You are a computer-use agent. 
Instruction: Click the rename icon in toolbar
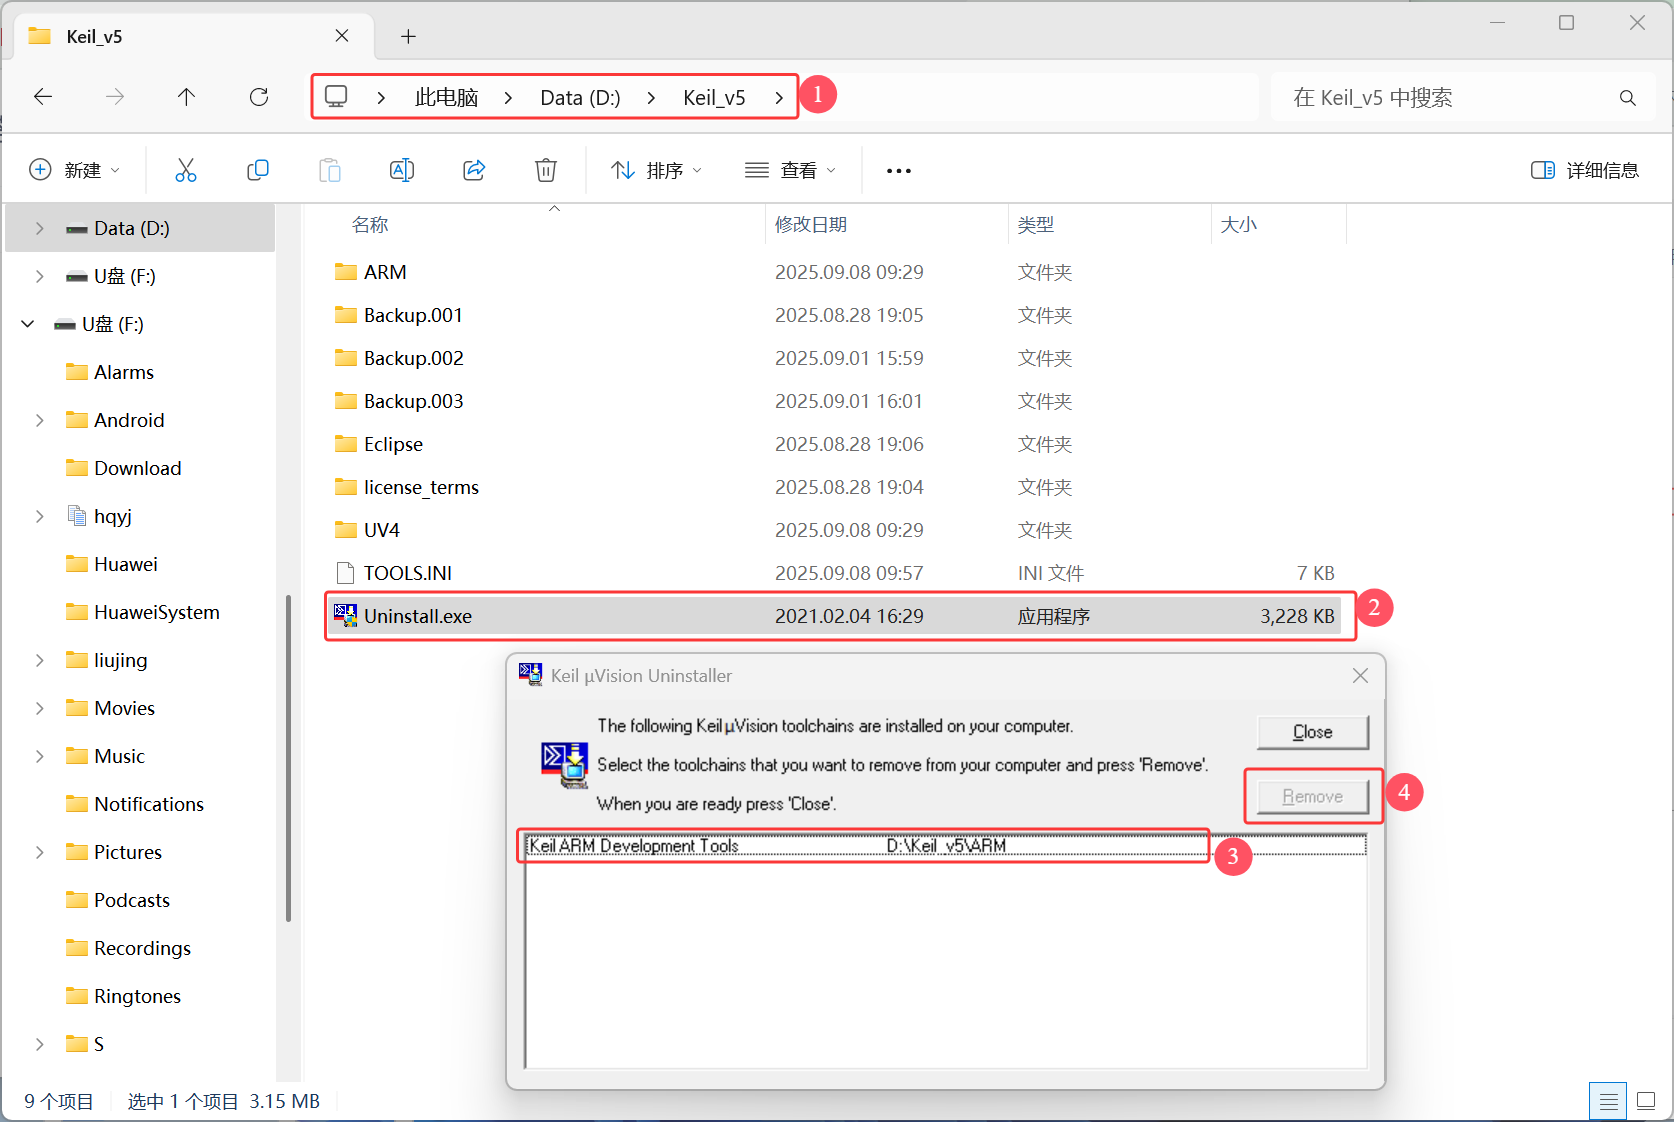(402, 170)
